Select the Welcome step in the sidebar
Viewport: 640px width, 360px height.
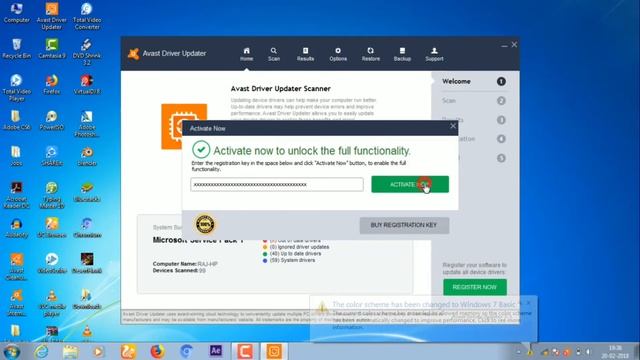473,82
